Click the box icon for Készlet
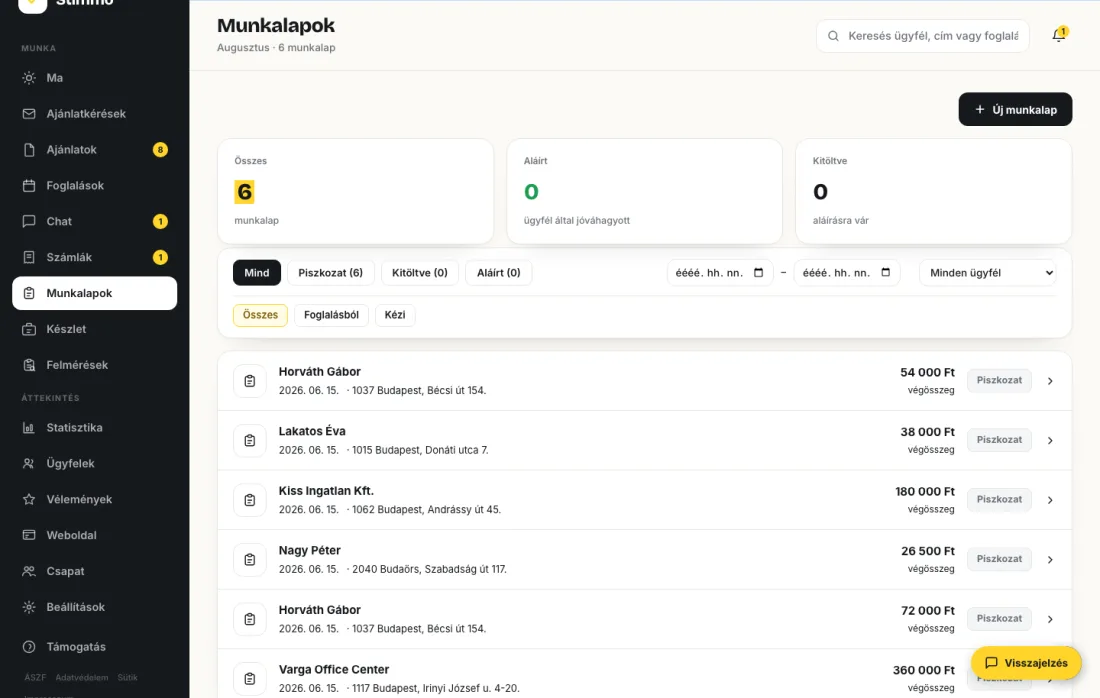 (29, 329)
